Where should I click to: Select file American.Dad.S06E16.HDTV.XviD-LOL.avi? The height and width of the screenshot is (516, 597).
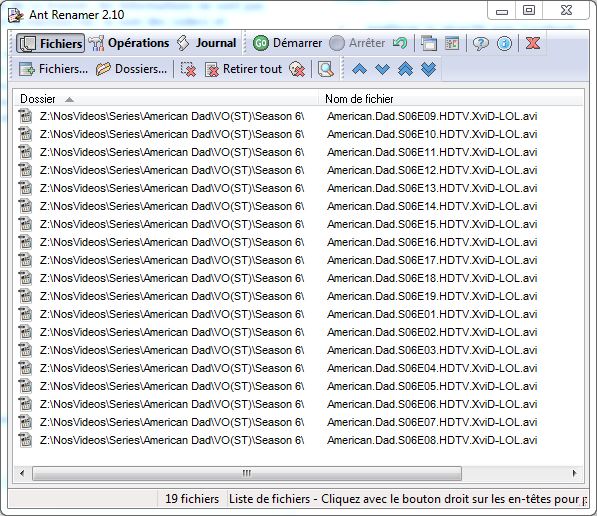(x=432, y=242)
